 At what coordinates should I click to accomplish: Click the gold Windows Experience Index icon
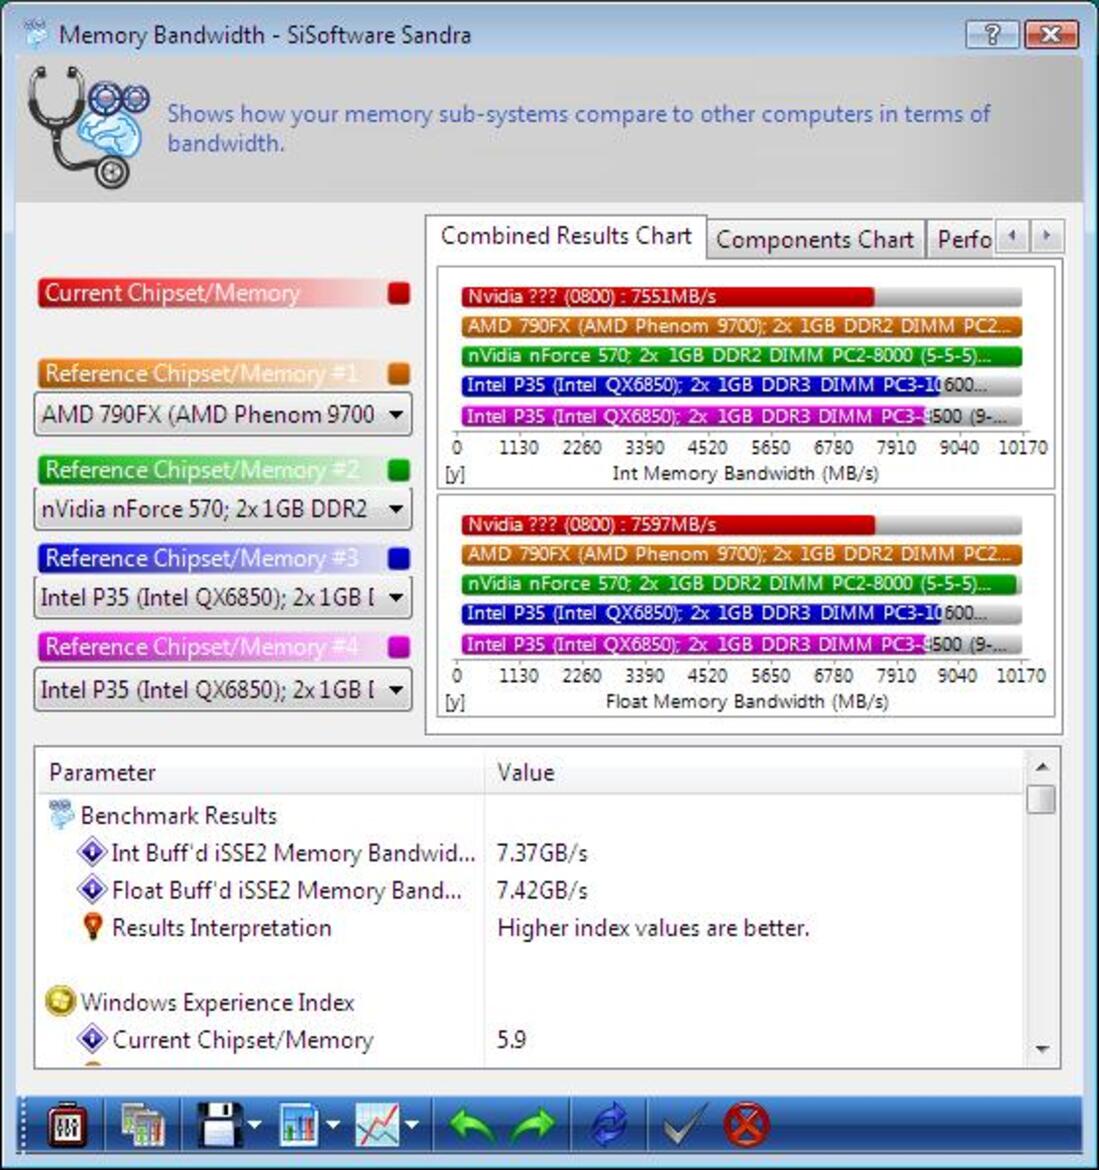coord(60,1001)
